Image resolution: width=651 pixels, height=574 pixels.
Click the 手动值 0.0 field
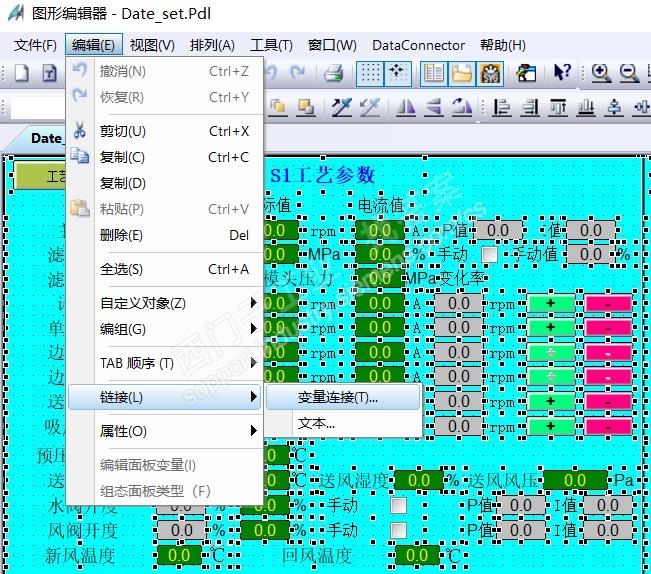pos(591,254)
